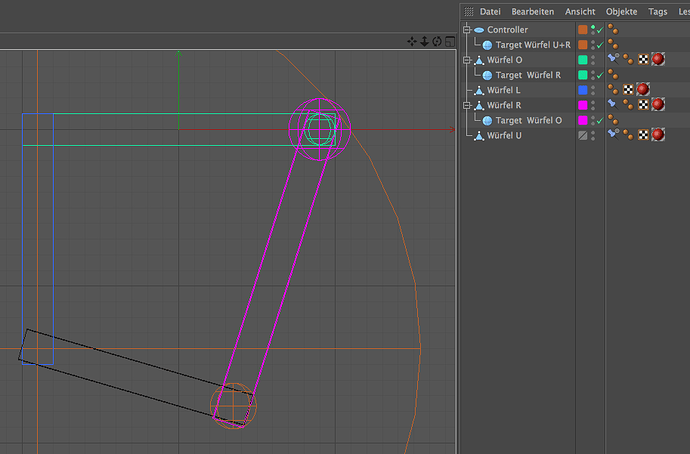This screenshot has width=690, height=454.
Task: Select the checkerboard UVW tag on Würfel U
Action: tap(643, 135)
